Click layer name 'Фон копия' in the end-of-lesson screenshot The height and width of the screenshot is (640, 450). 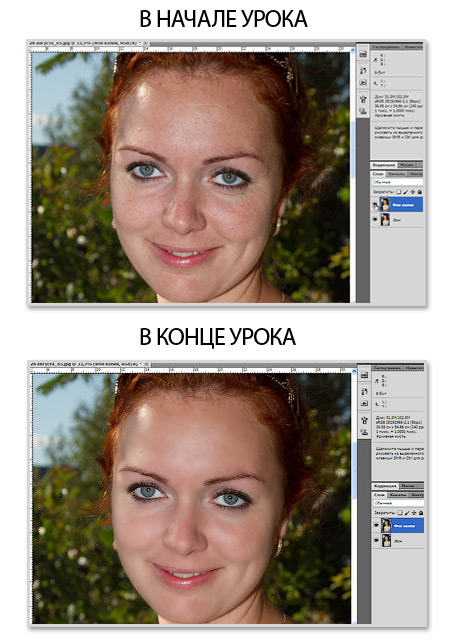pyautogui.click(x=404, y=526)
